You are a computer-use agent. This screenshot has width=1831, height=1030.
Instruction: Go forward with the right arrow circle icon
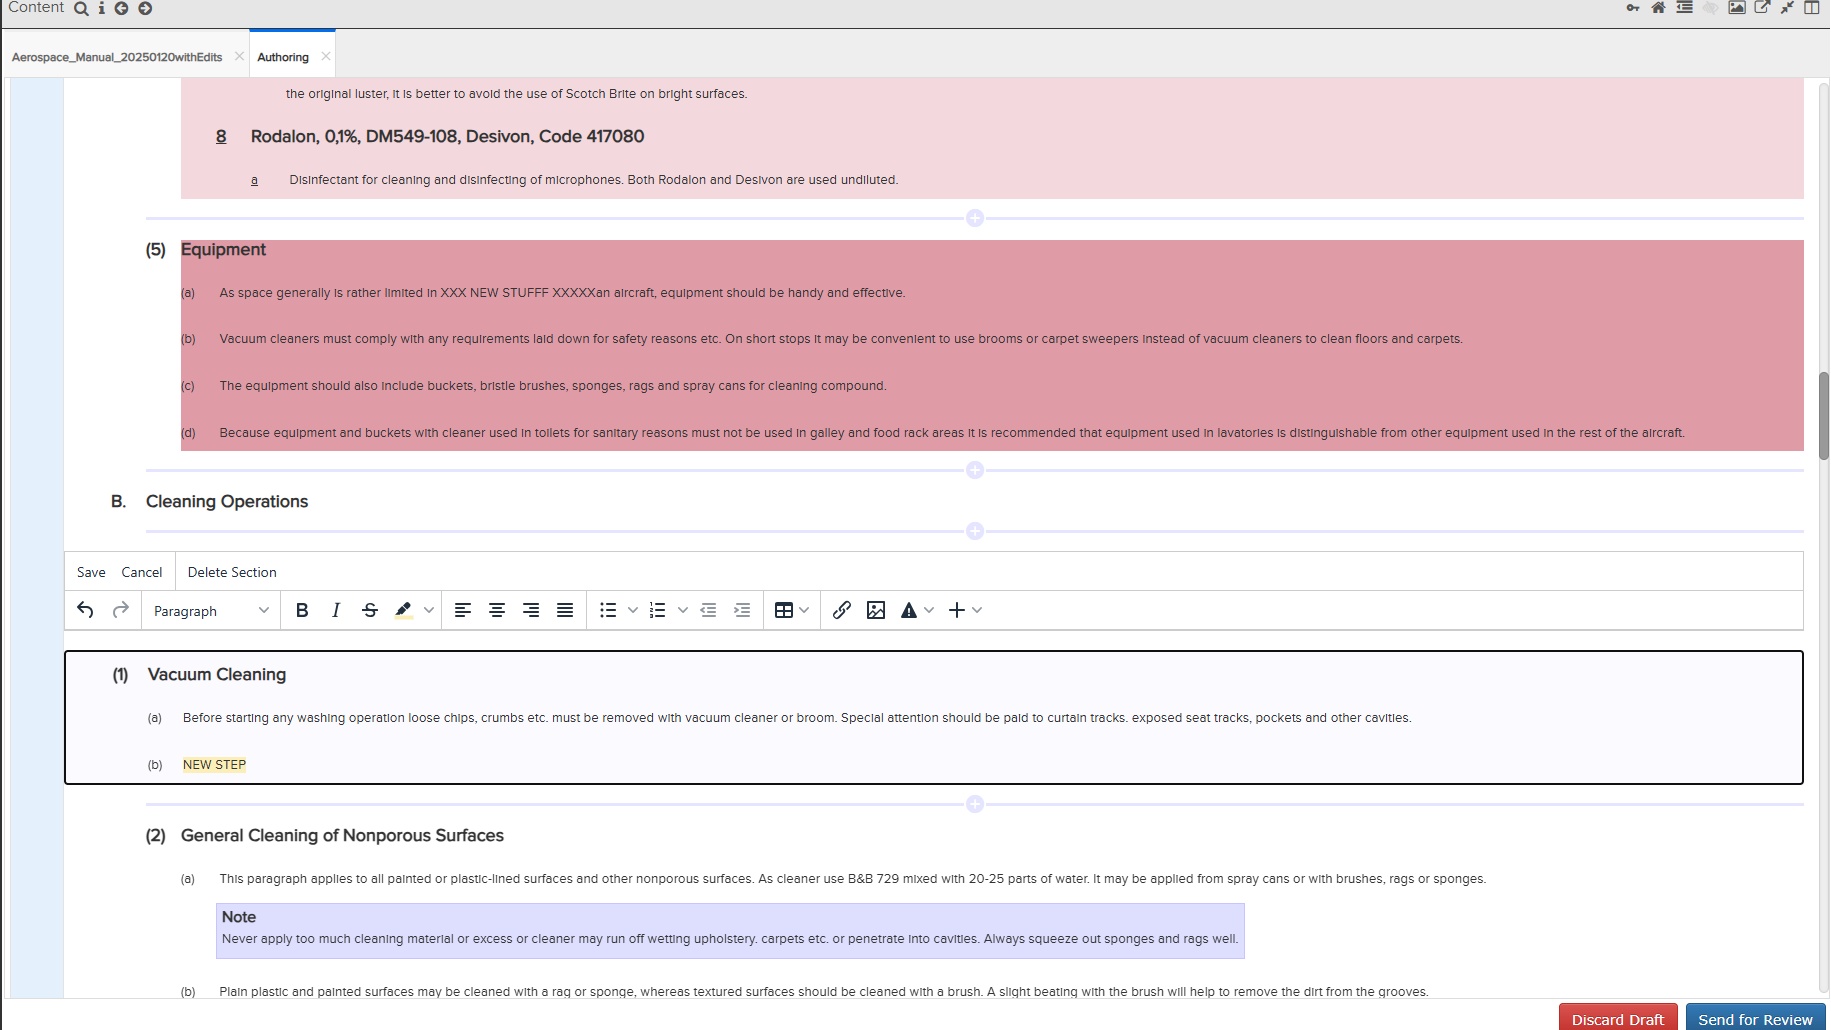pyautogui.click(x=145, y=8)
